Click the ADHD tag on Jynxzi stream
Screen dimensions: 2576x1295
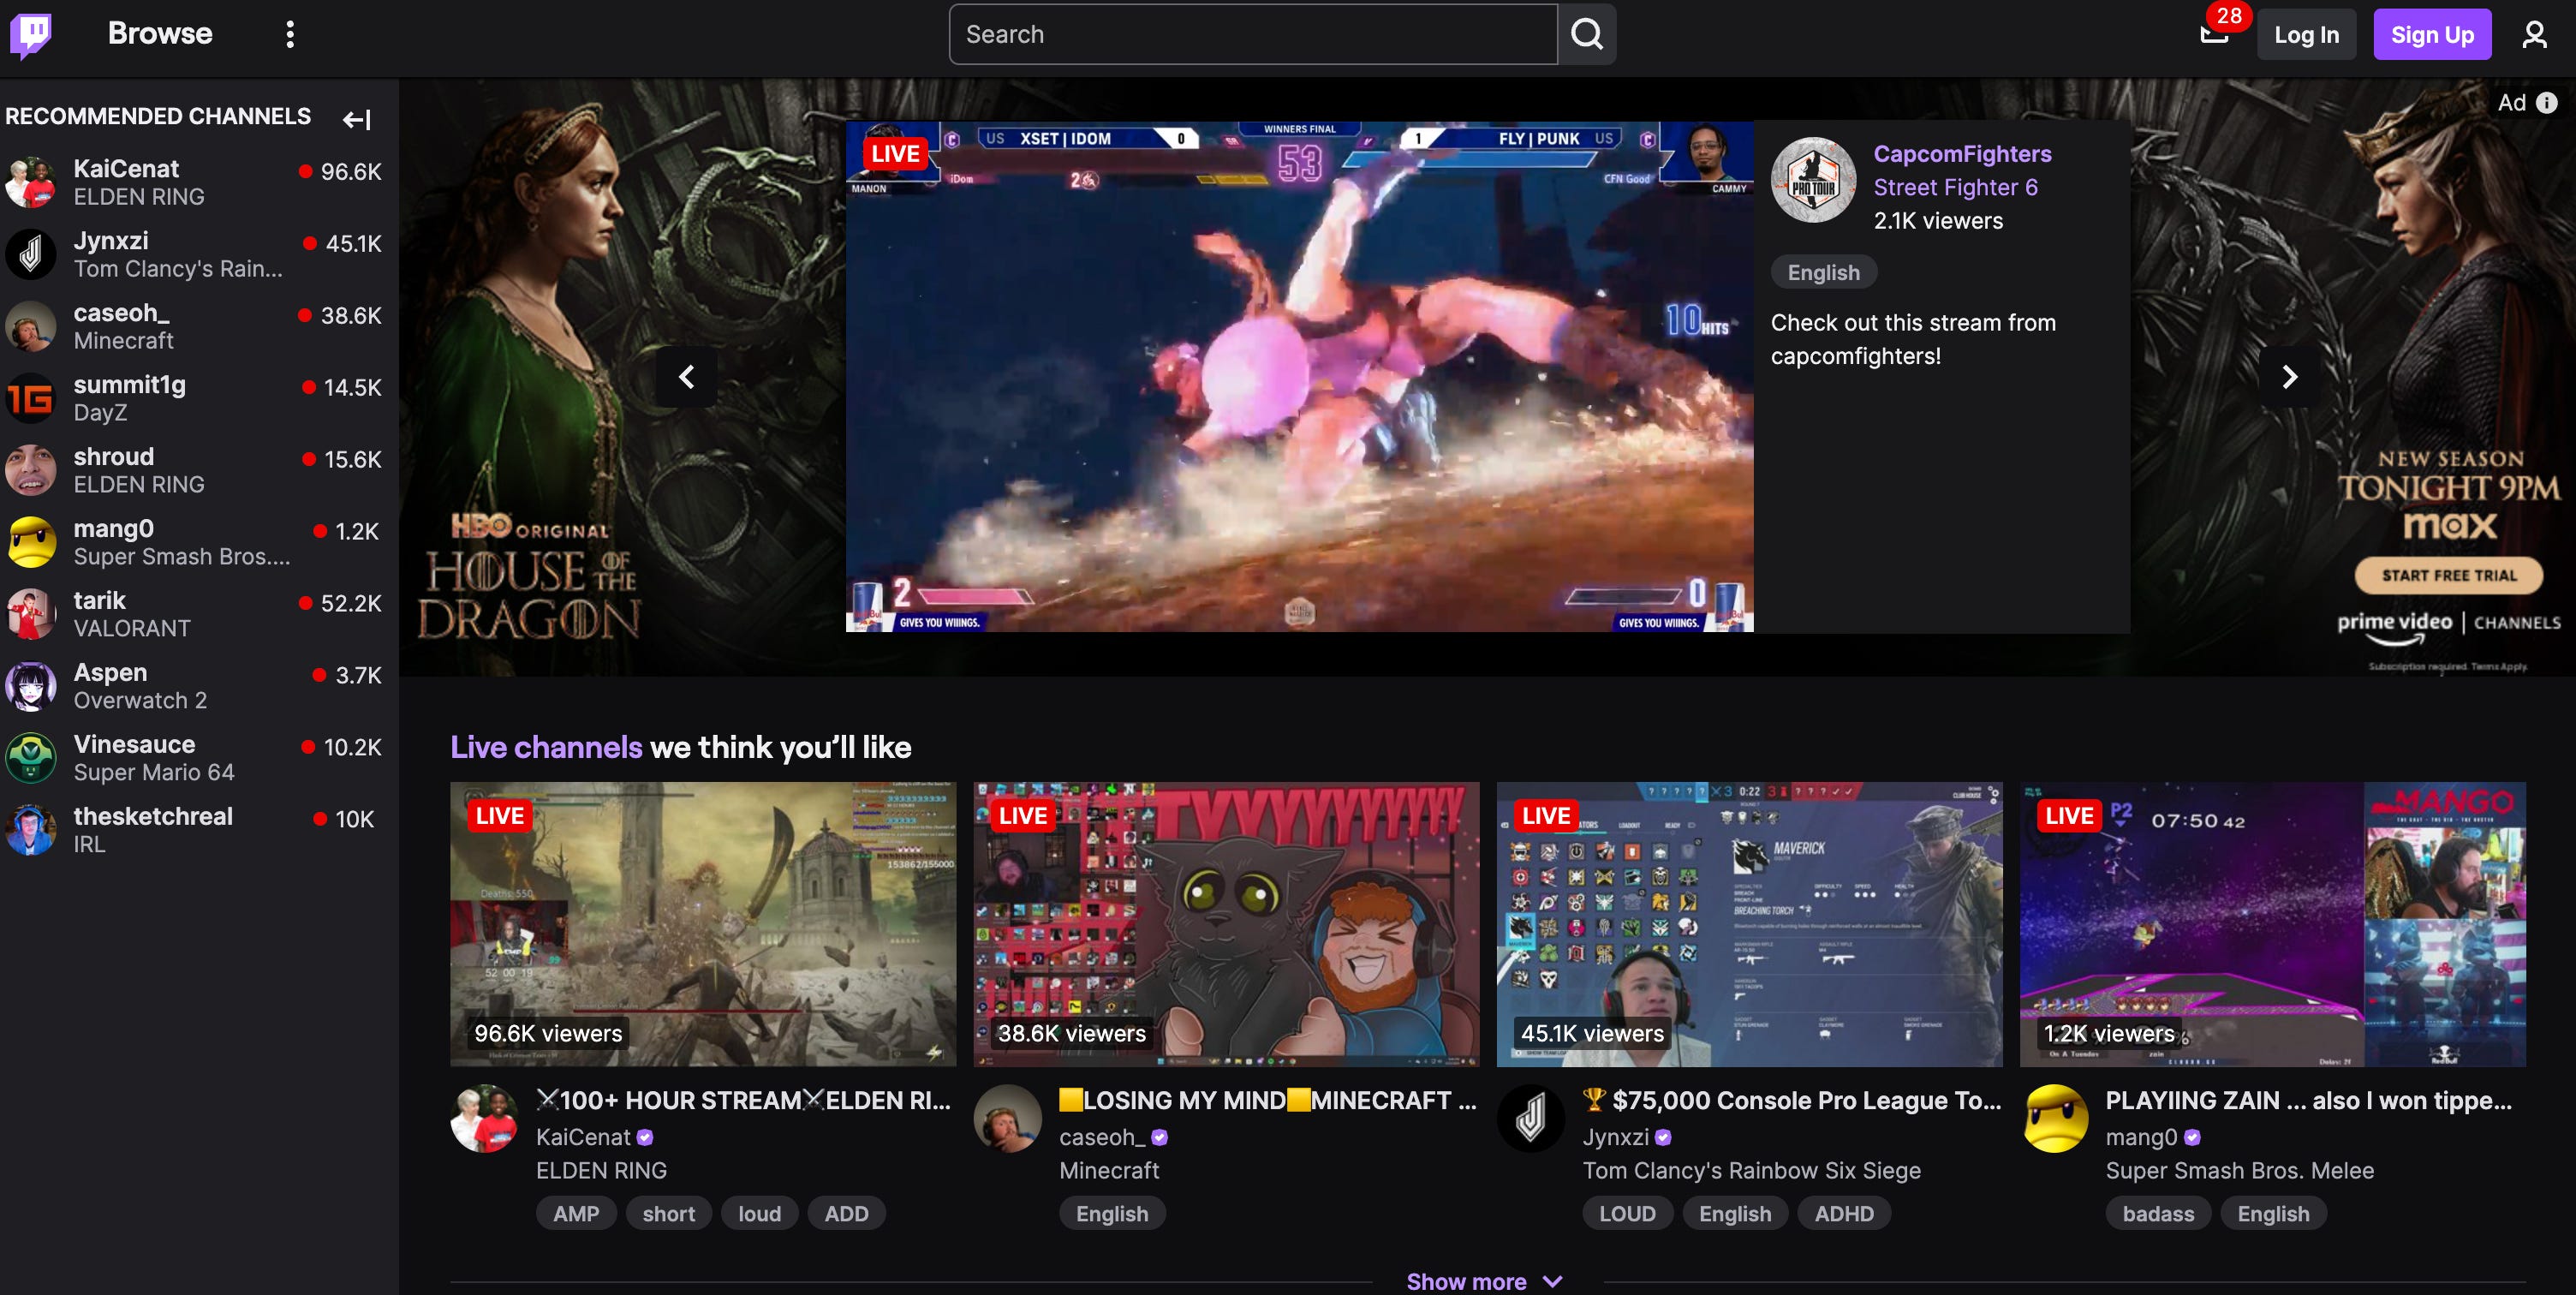pyautogui.click(x=1843, y=1213)
